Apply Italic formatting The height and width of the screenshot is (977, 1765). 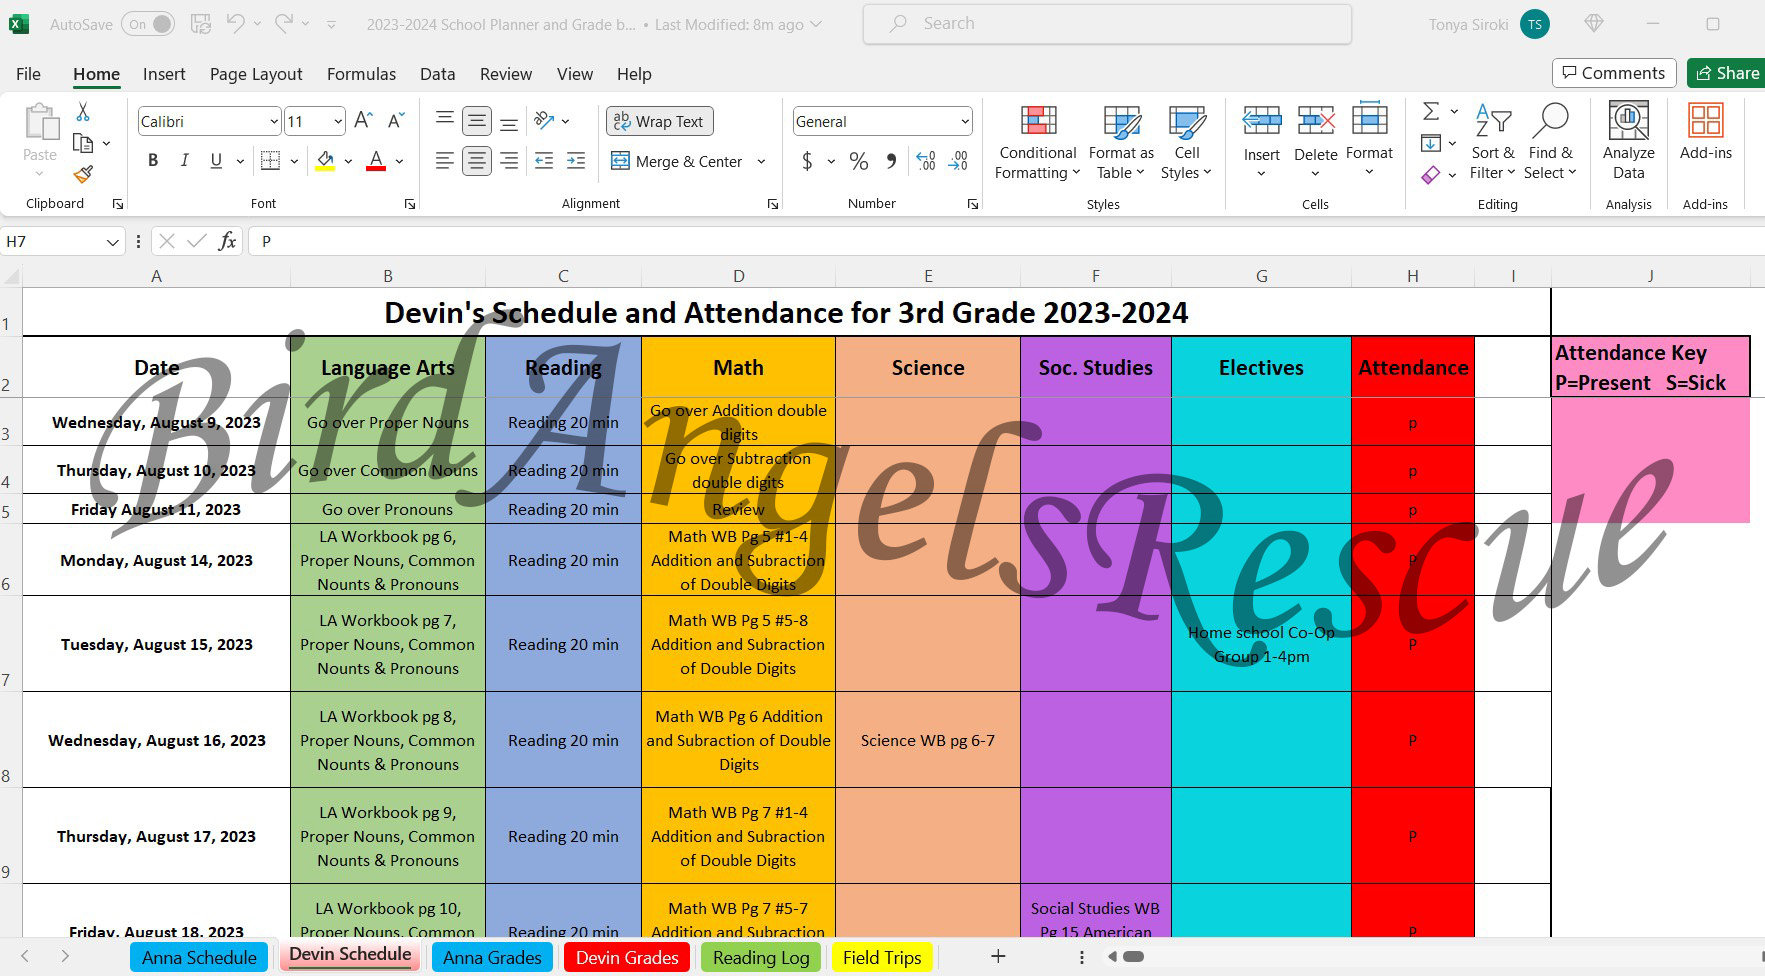(184, 160)
